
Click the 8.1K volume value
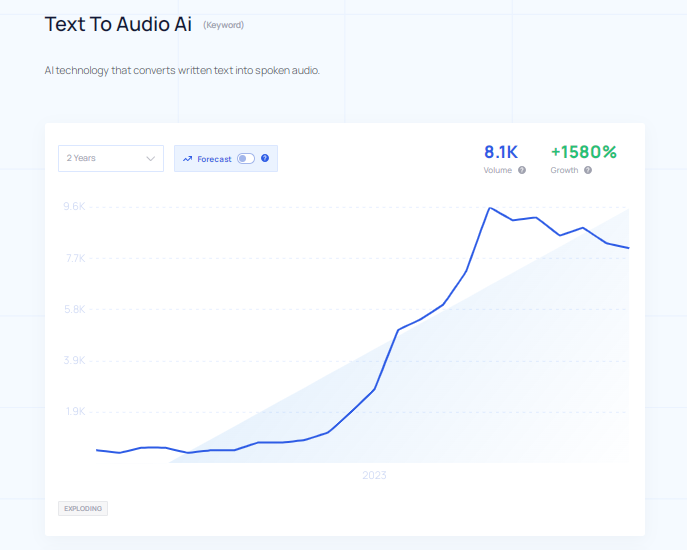click(501, 152)
